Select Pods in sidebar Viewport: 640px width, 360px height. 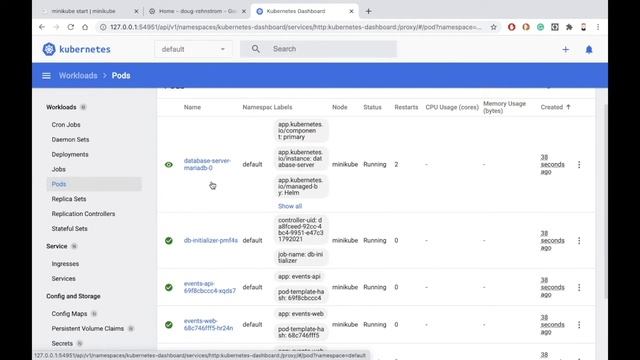point(94,184)
